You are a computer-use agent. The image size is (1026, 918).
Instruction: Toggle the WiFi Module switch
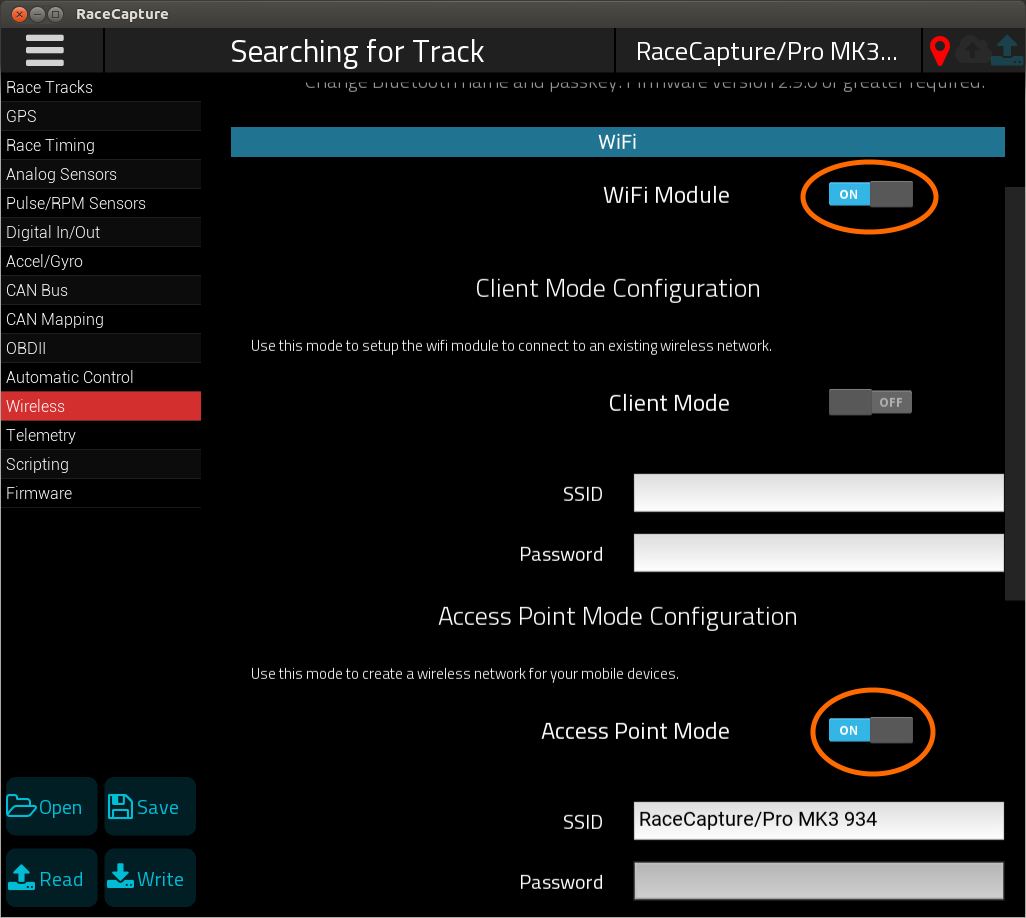pyautogui.click(x=870, y=194)
